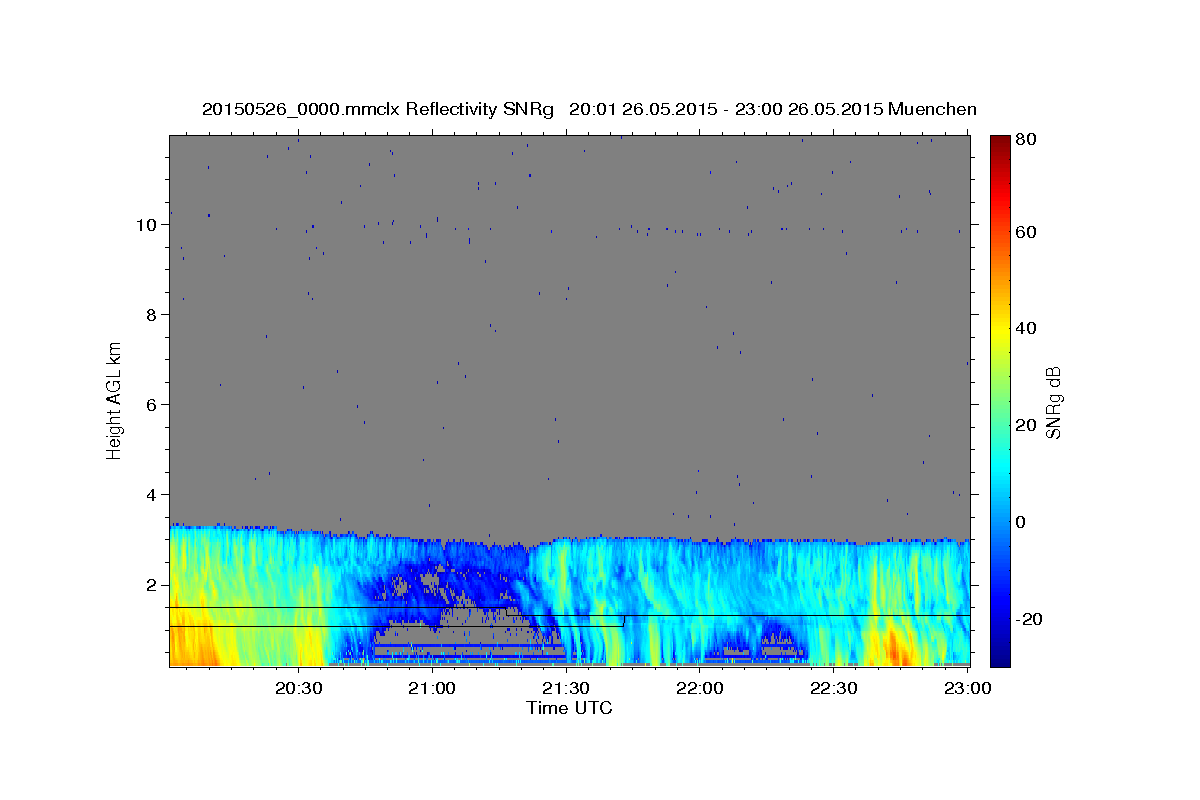This screenshot has height=800, width=1200.
Task: Click the height tick label 4
Action: 152,495
